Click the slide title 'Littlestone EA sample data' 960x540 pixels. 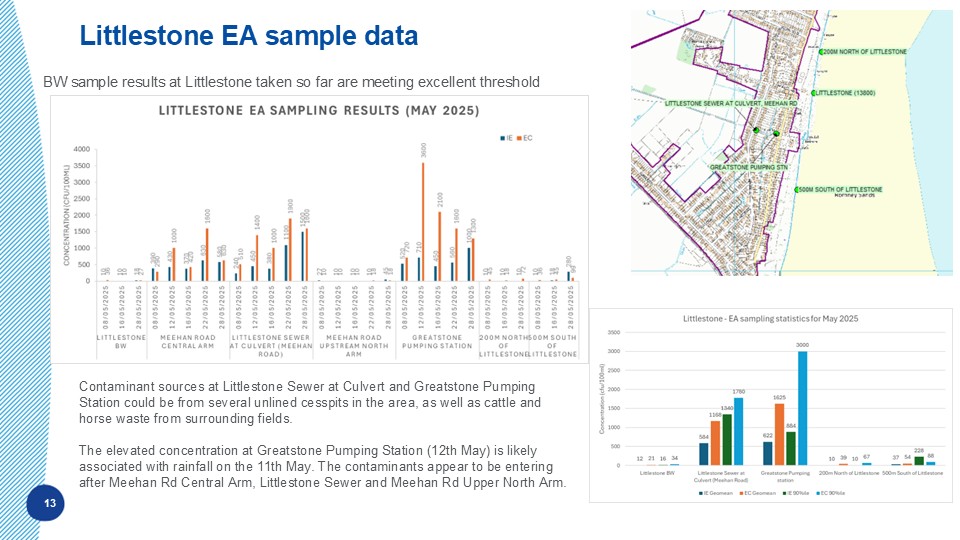click(249, 36)
